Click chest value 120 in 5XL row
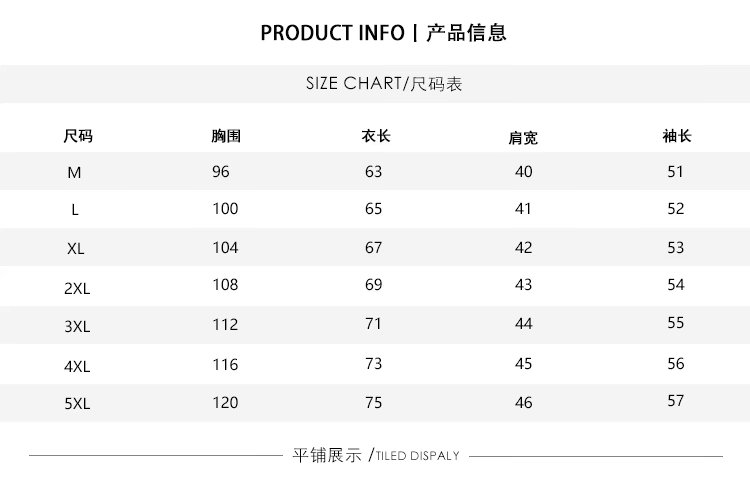The height and width of the screenshot is (495, 750). [x=225, y=403]
